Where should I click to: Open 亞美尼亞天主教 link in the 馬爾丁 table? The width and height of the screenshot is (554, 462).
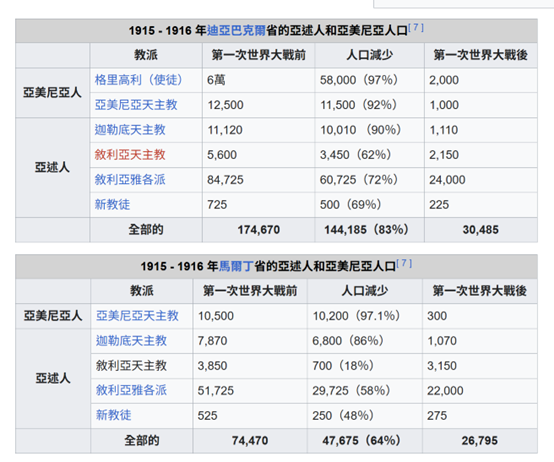pos(137,315)
